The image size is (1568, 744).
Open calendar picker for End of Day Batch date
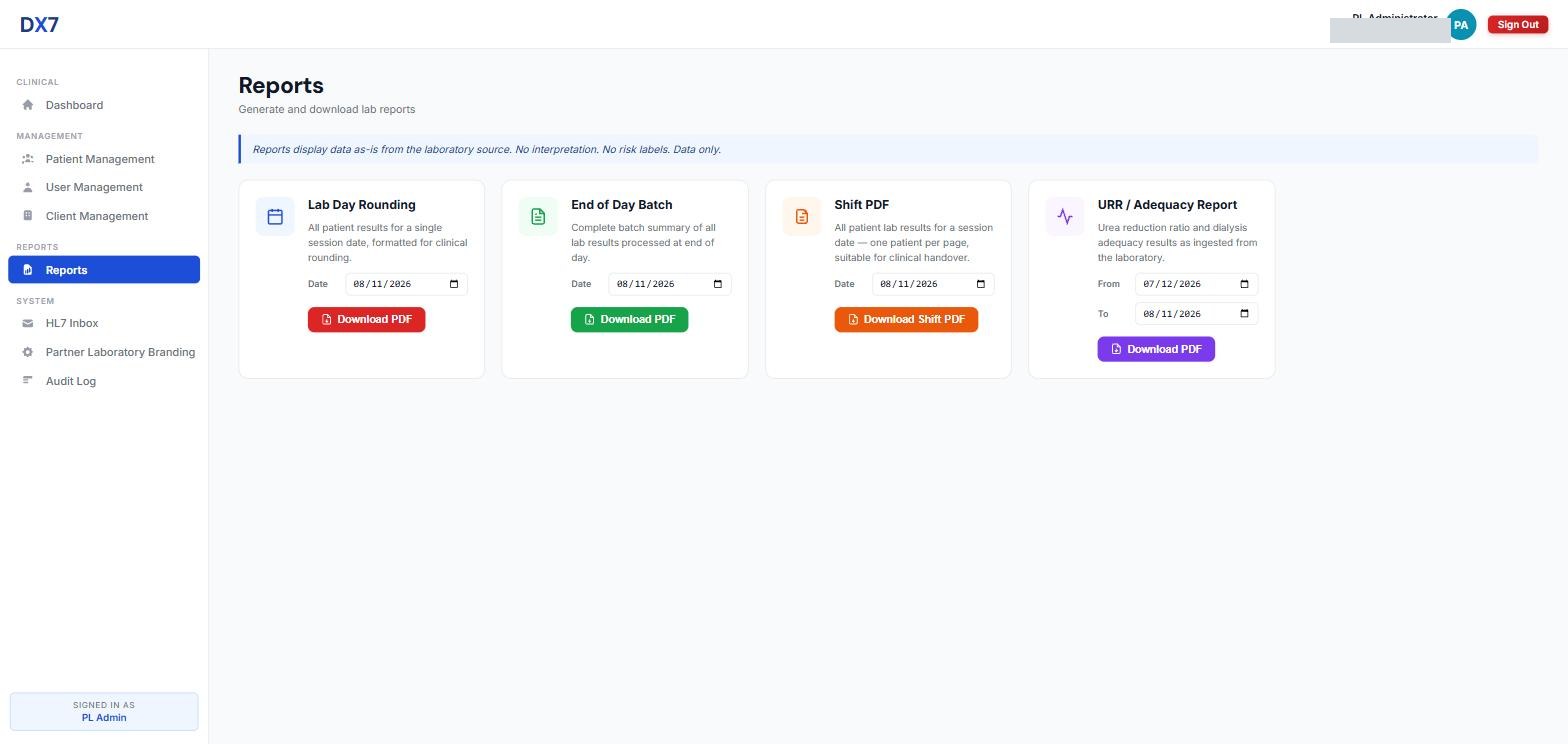click(717, 284)
